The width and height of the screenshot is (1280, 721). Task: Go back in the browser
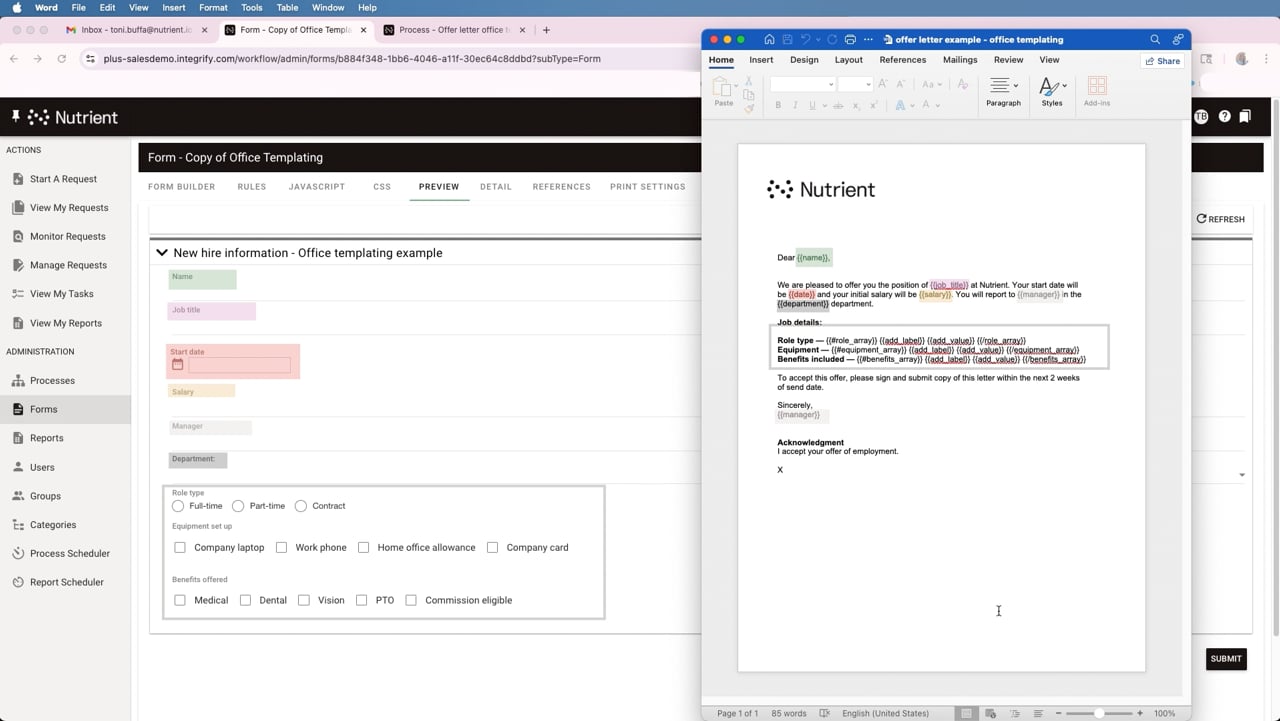pyautogui.click(x=14, y=59)
